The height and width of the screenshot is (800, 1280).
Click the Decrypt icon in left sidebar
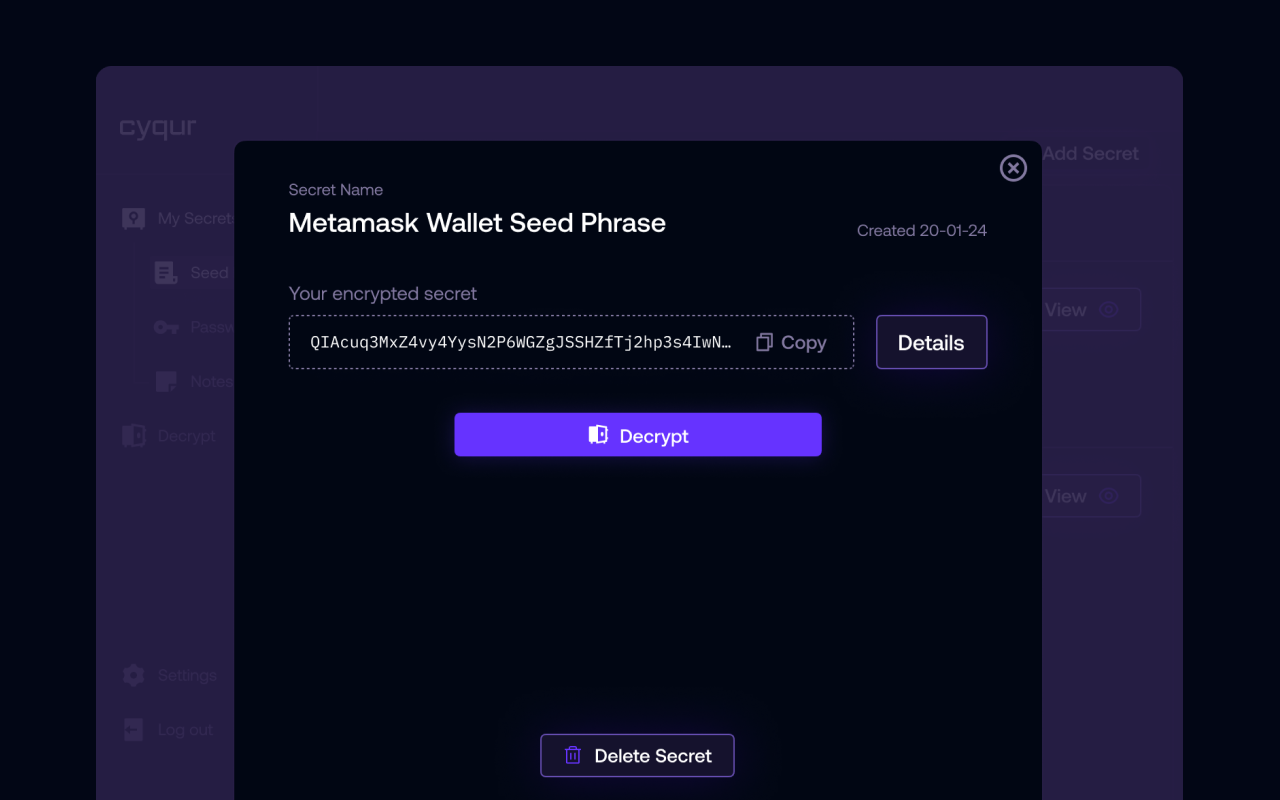click(133, 436)
